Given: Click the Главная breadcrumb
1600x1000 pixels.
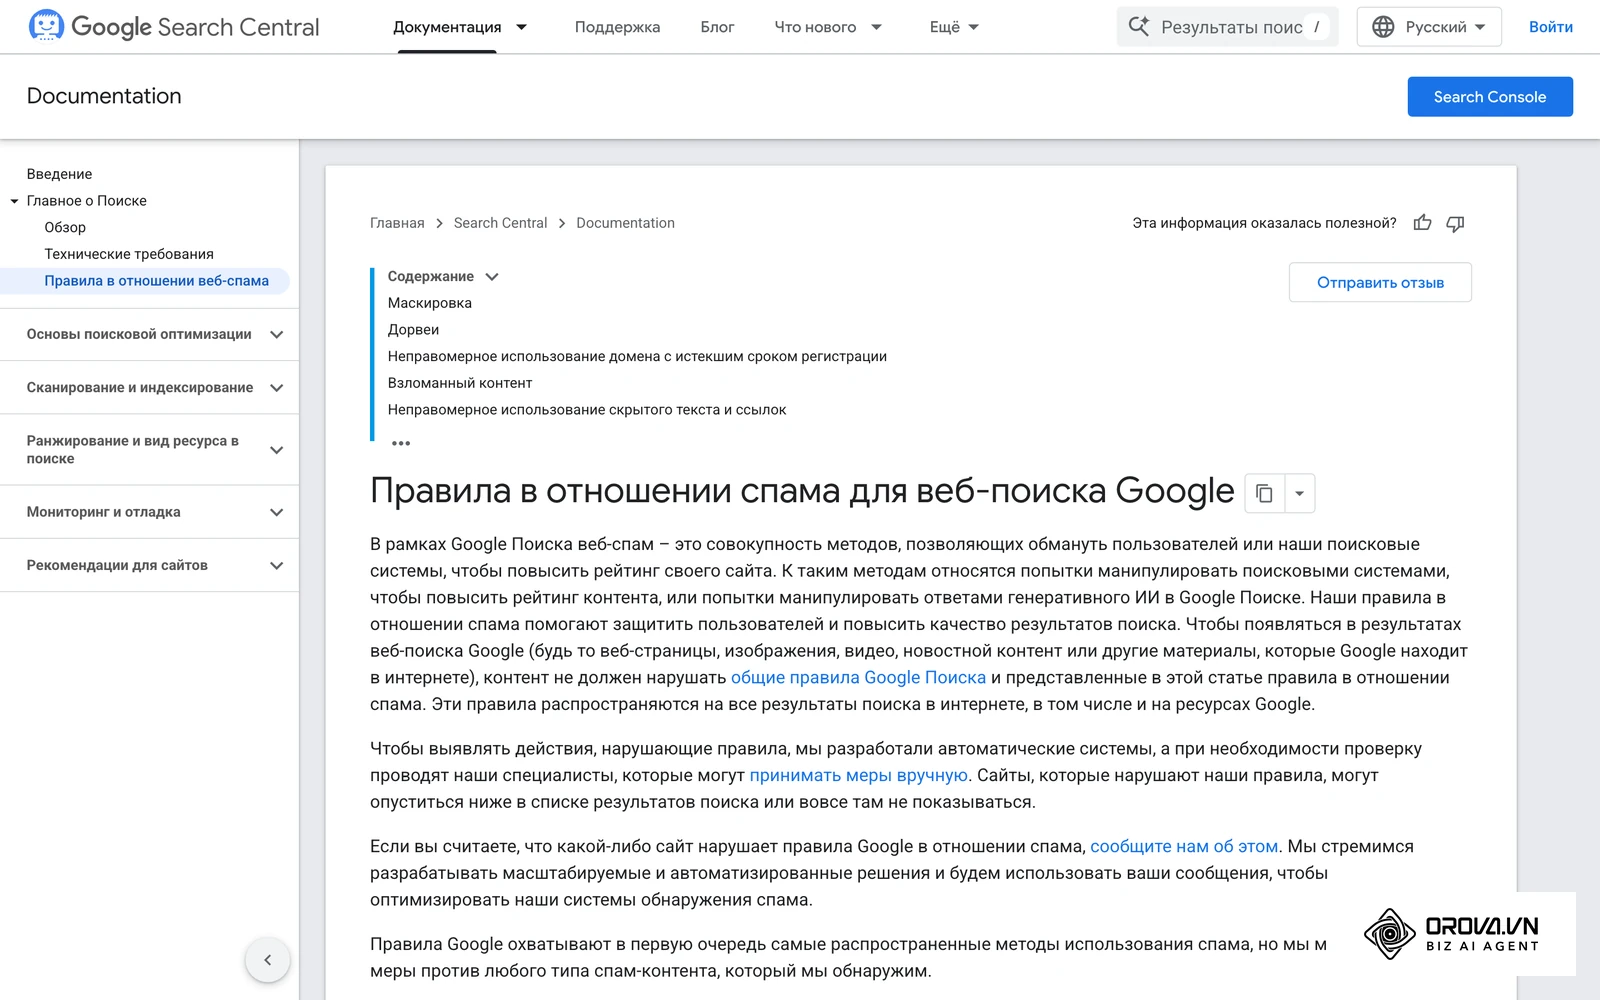Looking at the screenshot, I should (x=397, y=223).
